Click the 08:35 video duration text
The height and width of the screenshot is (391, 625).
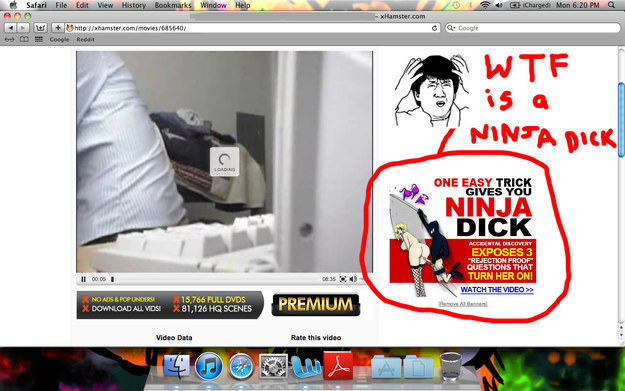pyautogui.click(x=329, y=279)
